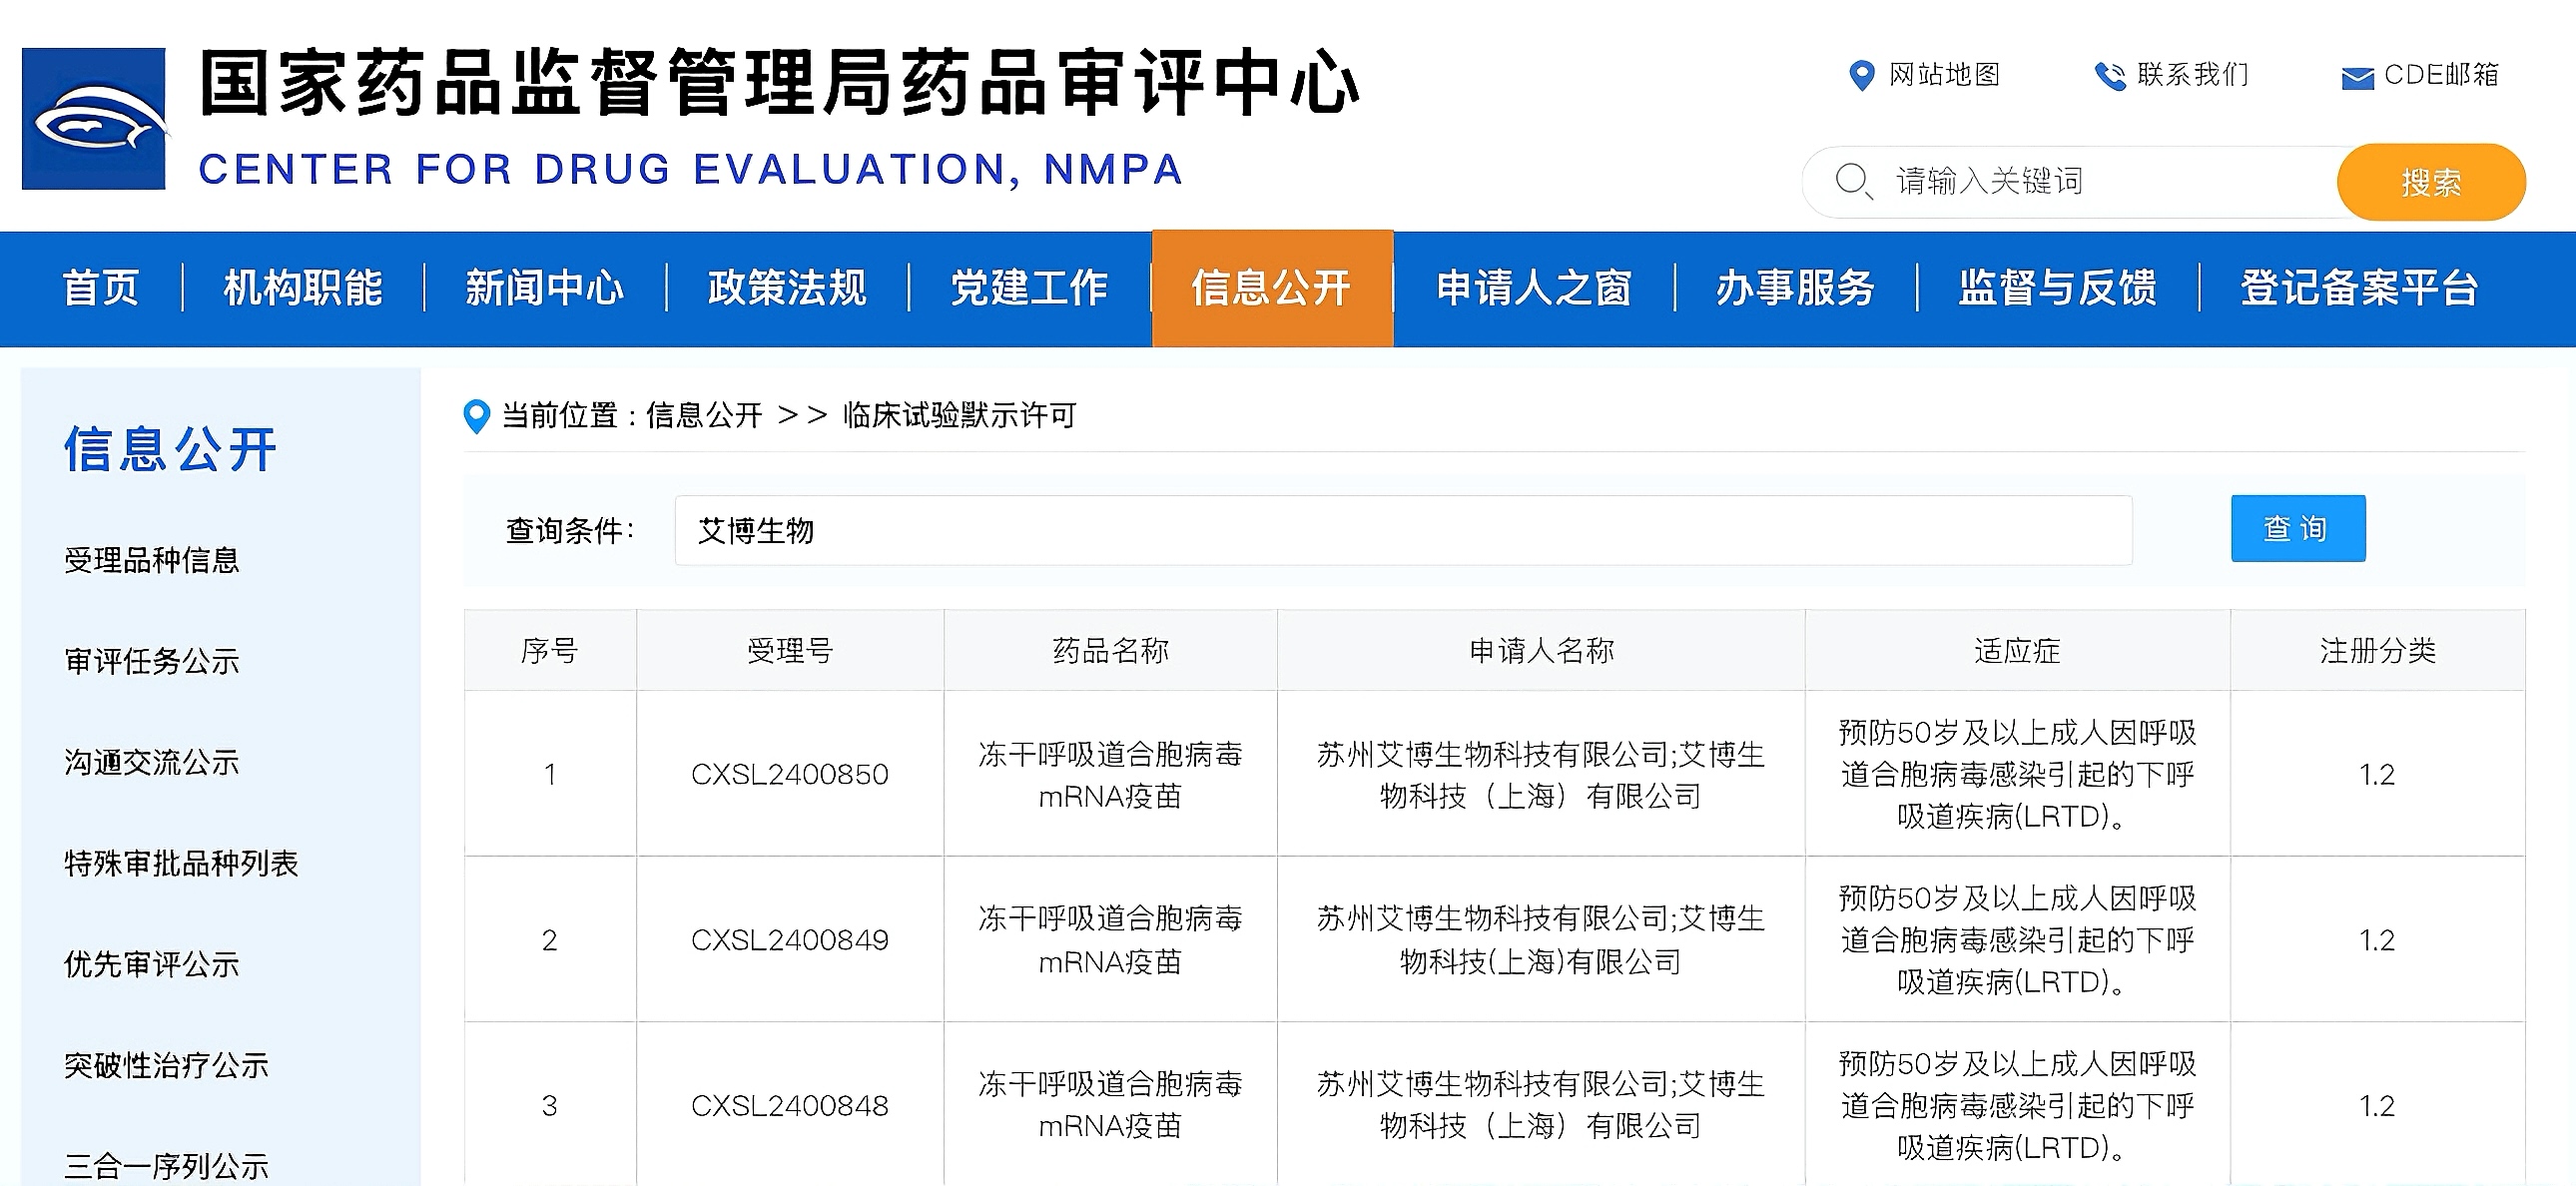Open 审评任务公示 sidebar link
The width and height of the screenshot is (2576, 1186).
tap(152, 661)
